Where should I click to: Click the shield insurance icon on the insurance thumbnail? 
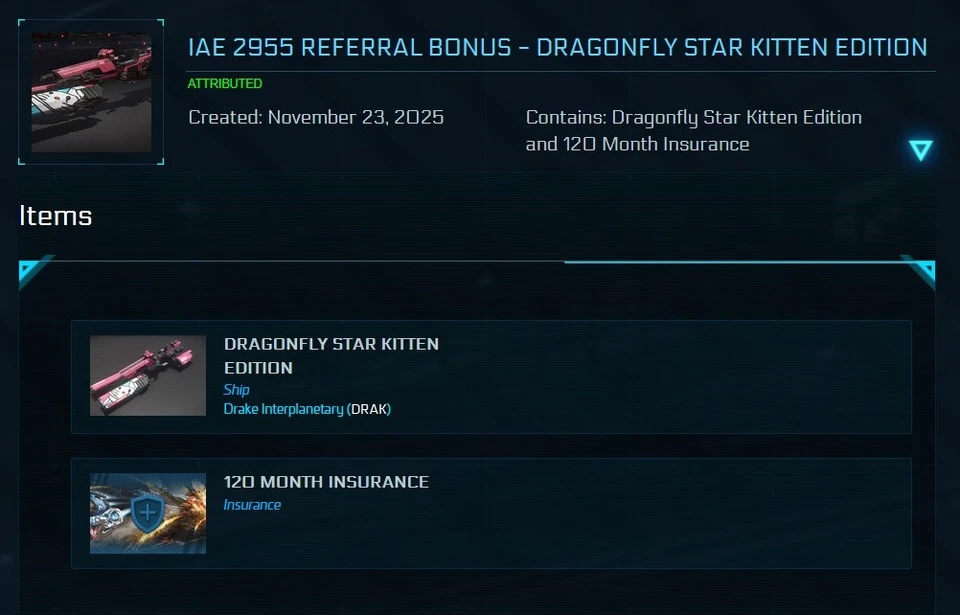coord(146,512)
